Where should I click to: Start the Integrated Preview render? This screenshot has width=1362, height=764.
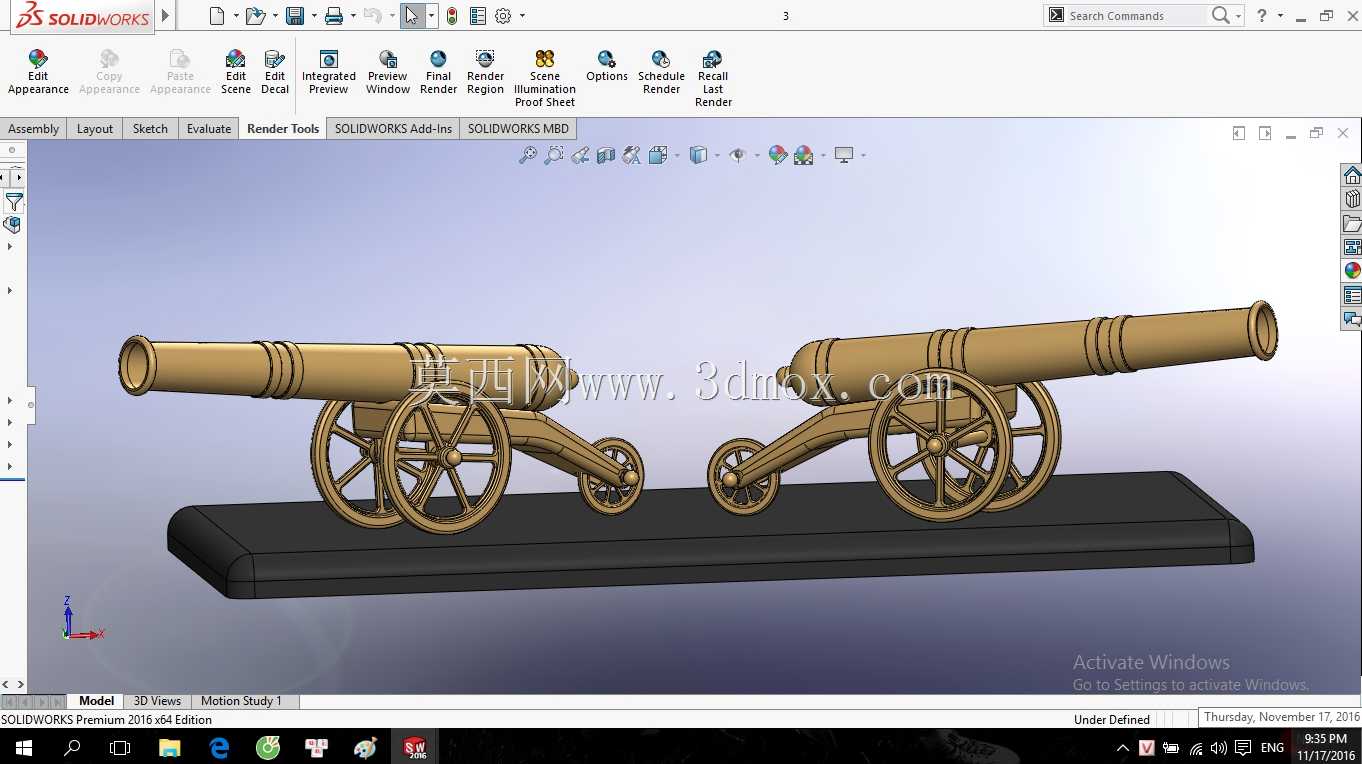coord(329,72)
